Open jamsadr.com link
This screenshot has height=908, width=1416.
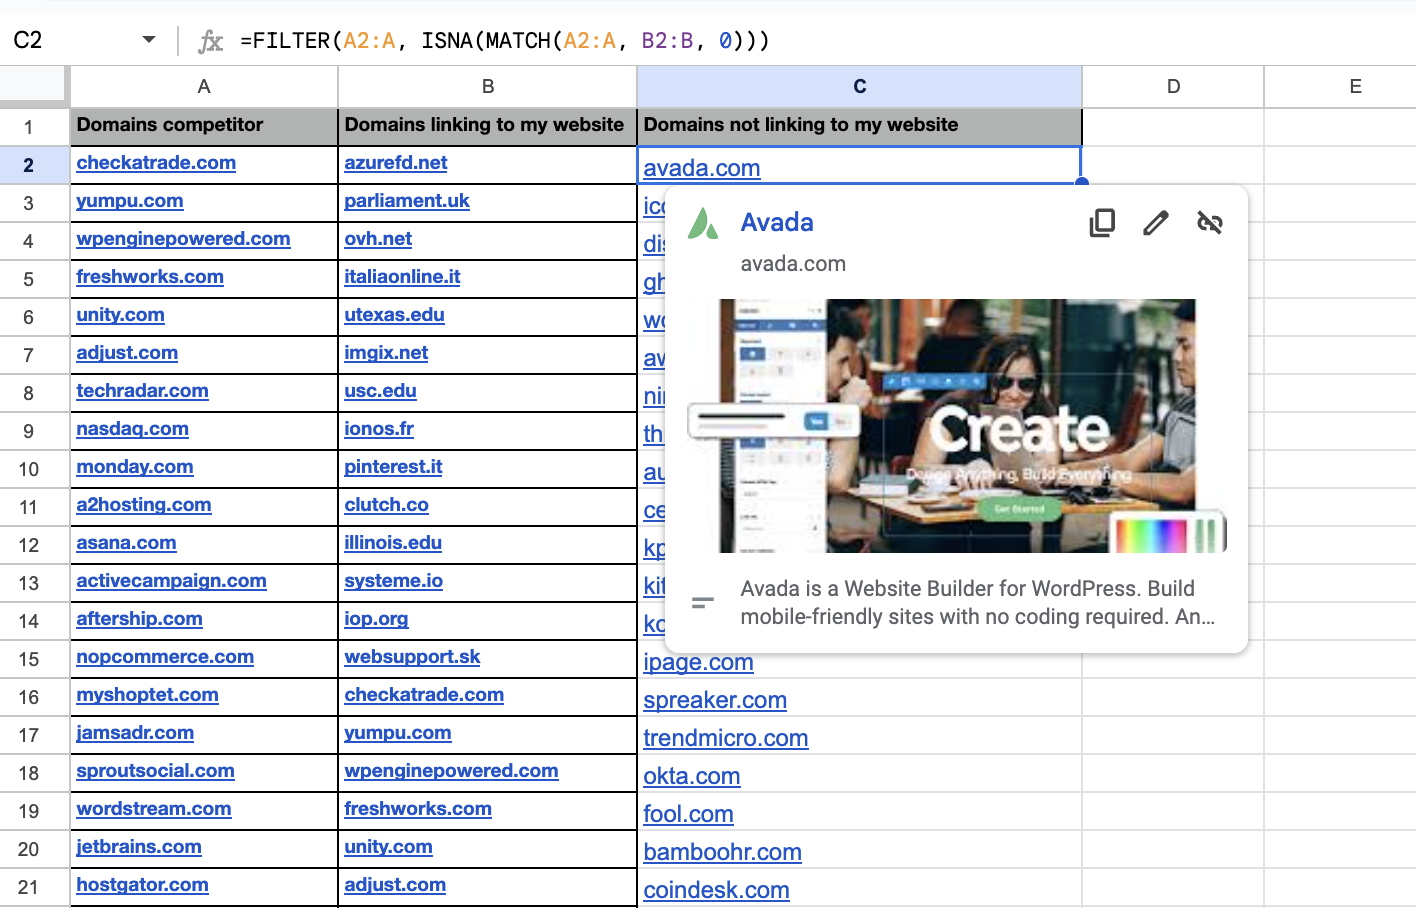click(x=135, y=733)
